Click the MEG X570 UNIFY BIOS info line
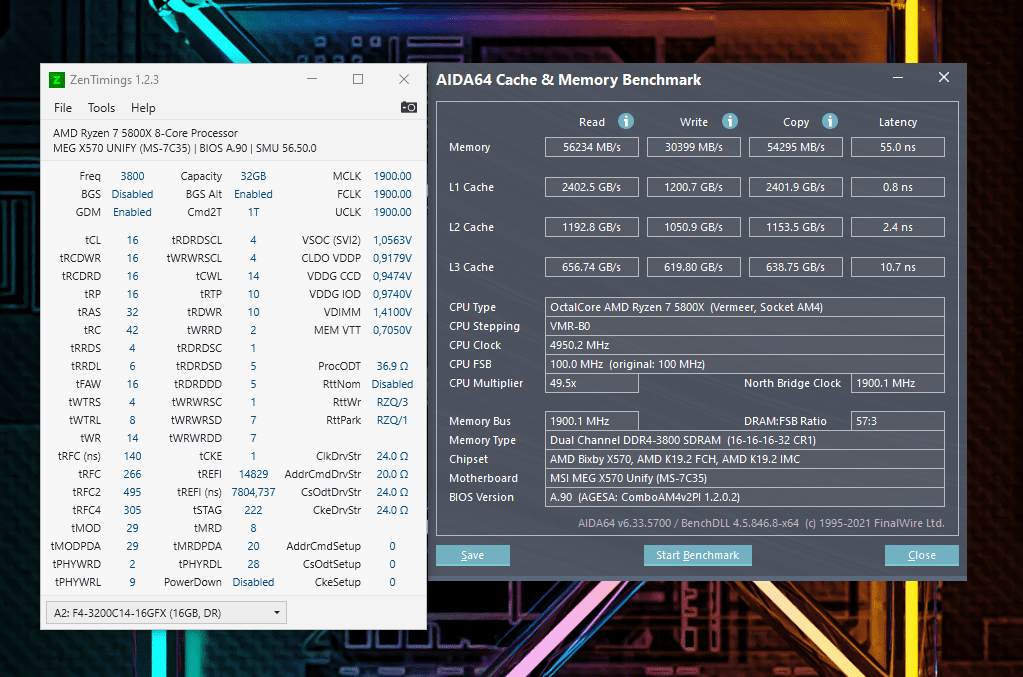 185,148
